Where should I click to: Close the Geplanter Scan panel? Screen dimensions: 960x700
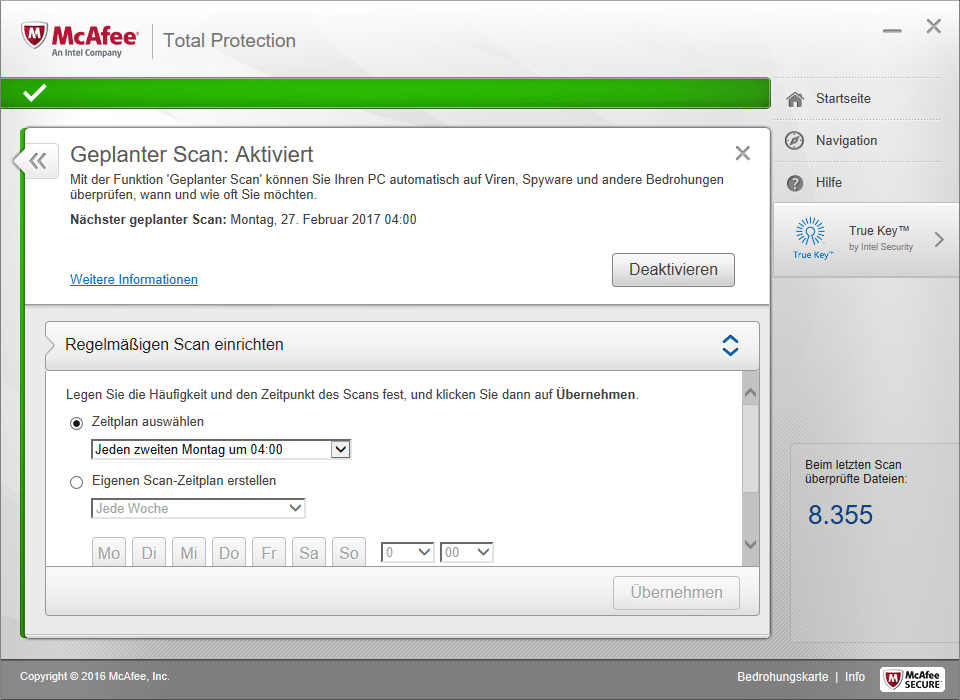pos(742,153)
